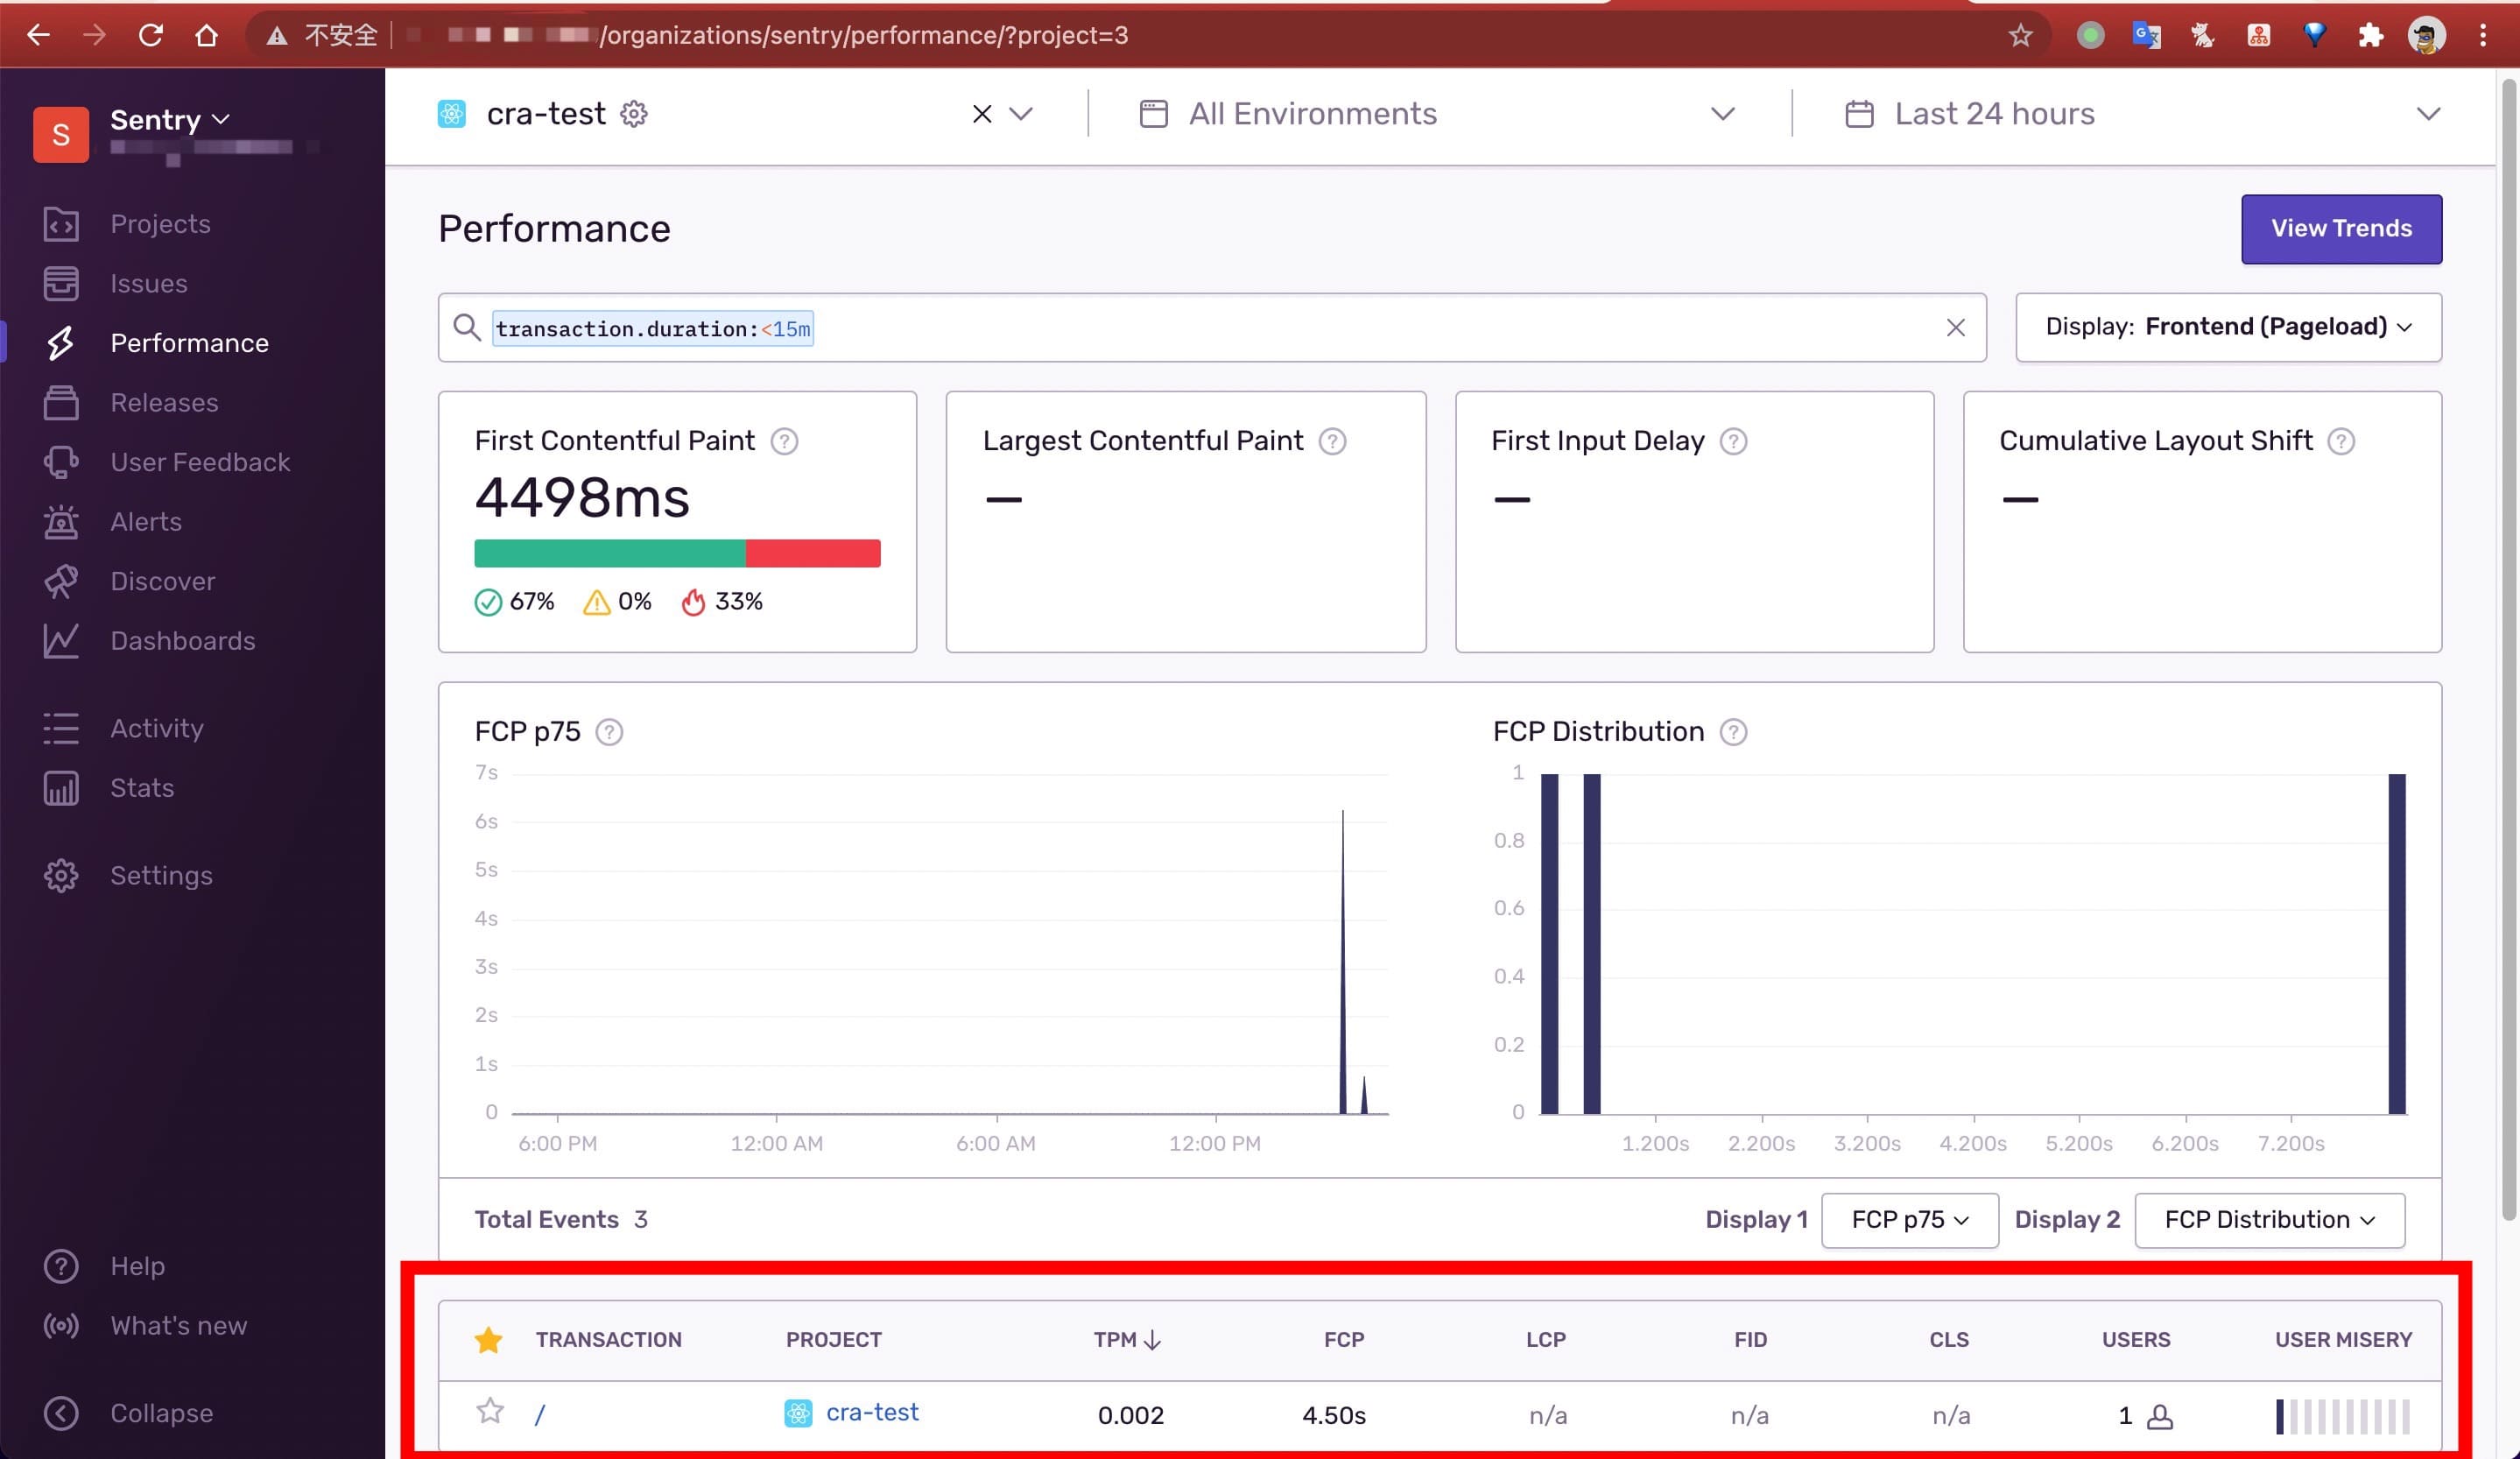Toggle the key transactions star header
The width and height of the screenshot is (2520, 1459).
(x=488, y=1340)
